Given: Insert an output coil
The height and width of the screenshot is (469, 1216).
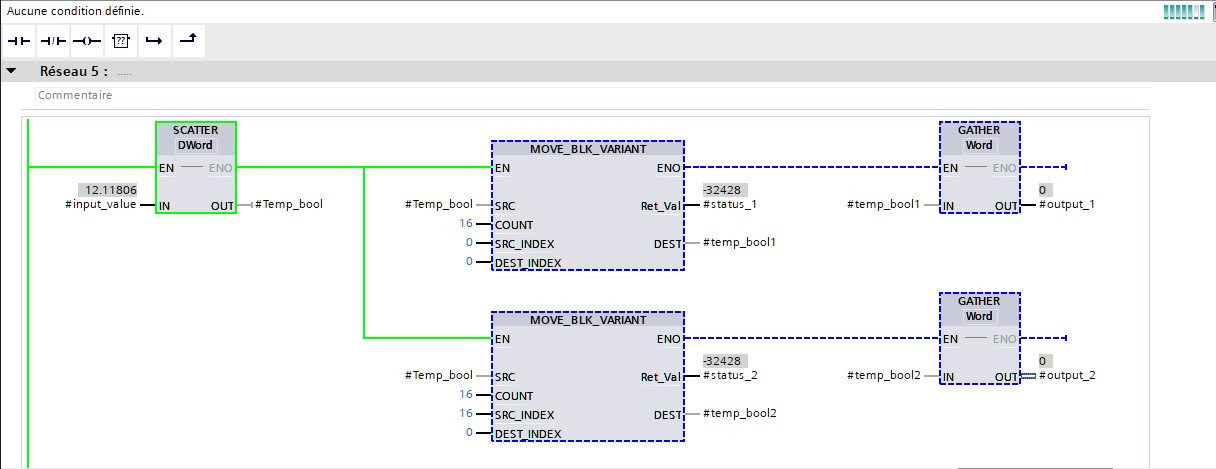Looking at the screenshot, I should (87, 41).
